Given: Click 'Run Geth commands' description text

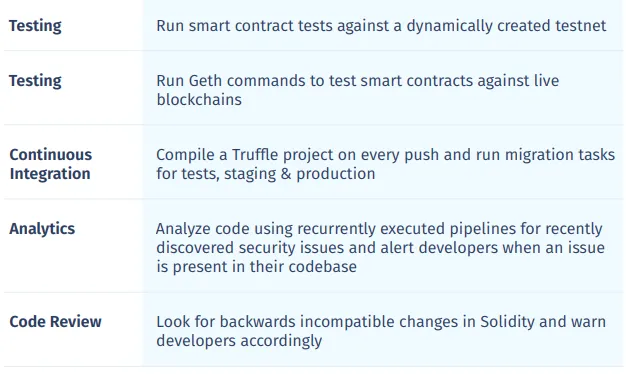Looking at the screenshot, I should [358, 90].
